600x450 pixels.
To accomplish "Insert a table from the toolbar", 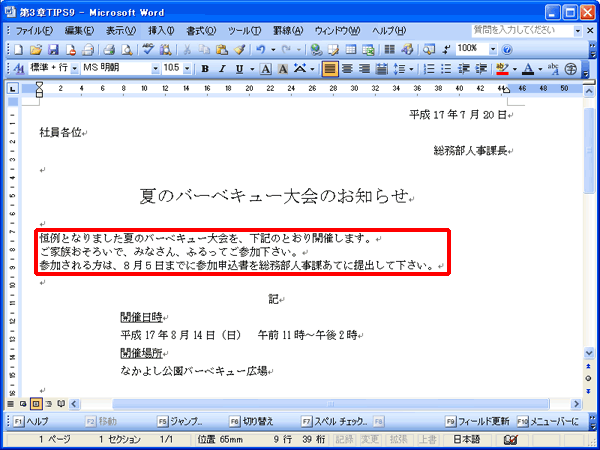I will (x=351, y=49).
